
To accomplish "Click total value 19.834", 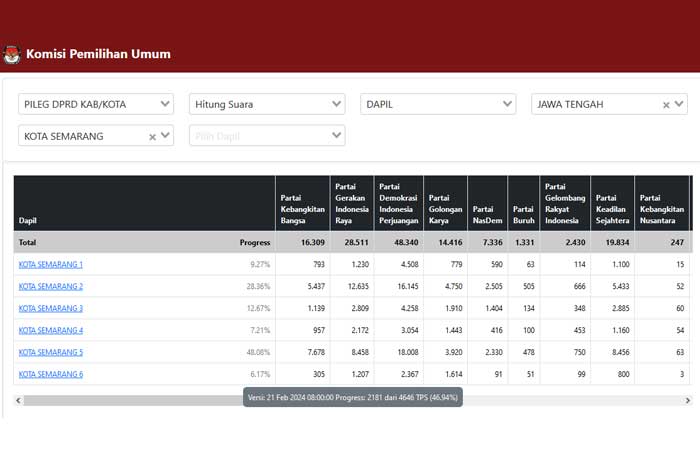I will (617, 242).
